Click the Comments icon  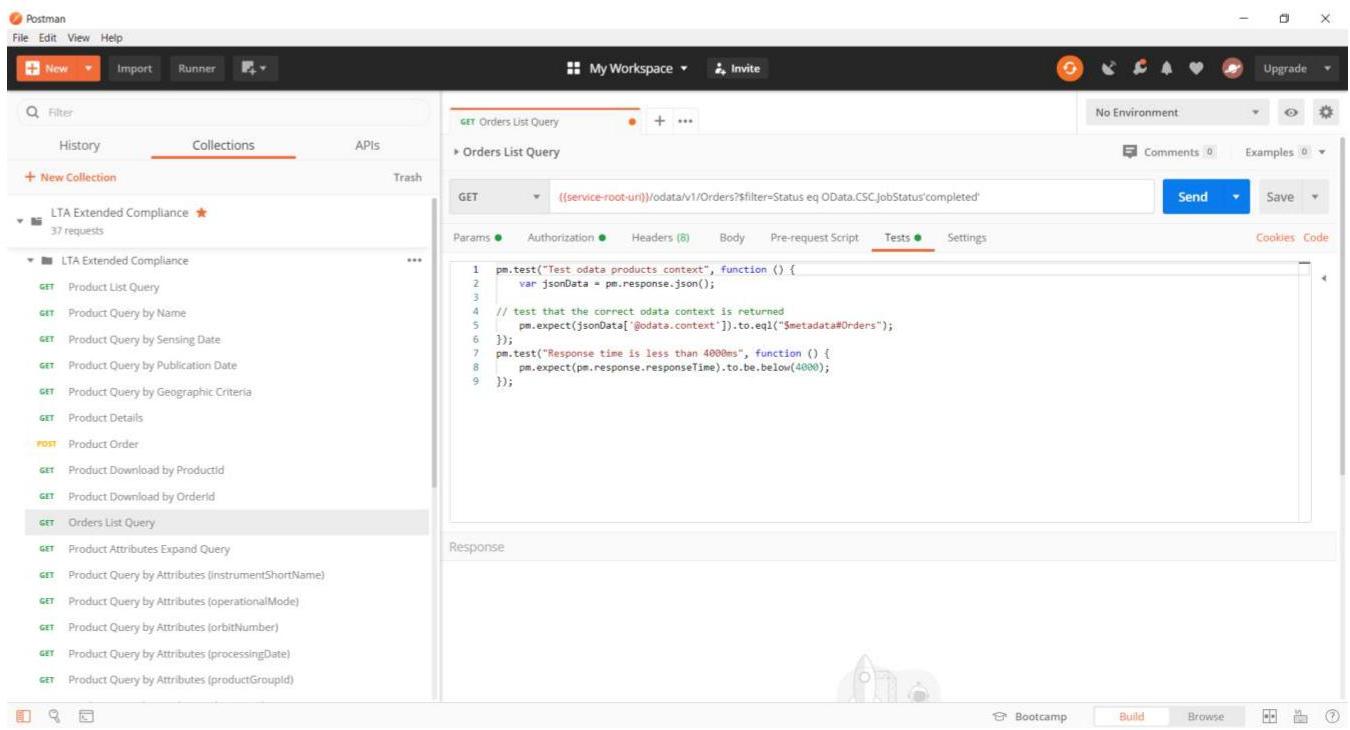click(1130, 152)
